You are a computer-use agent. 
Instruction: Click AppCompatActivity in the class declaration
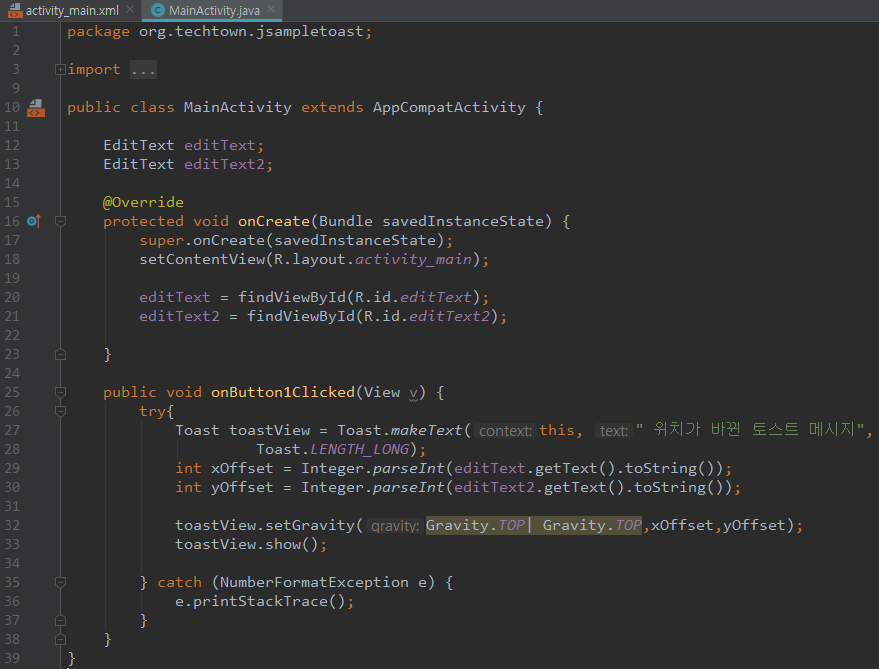point(449,107)
